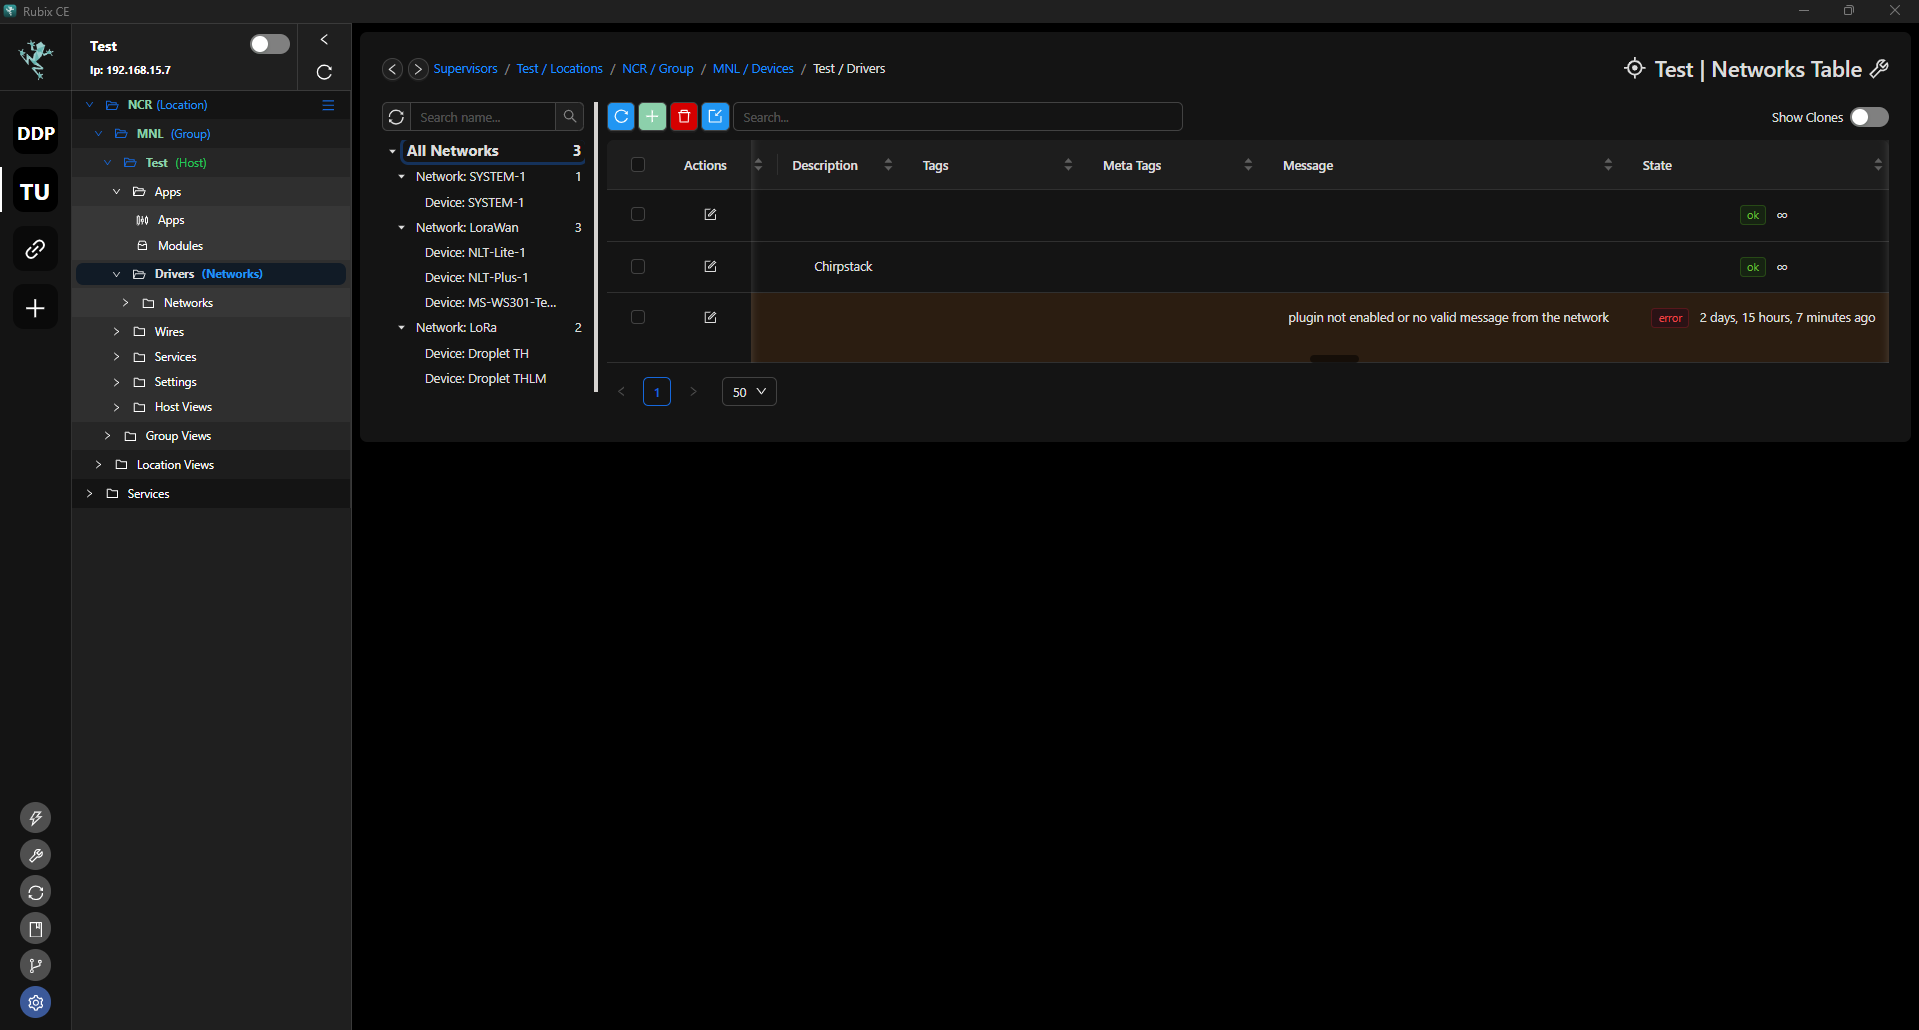Enable the Show Clones switch

pos(1868,117)
